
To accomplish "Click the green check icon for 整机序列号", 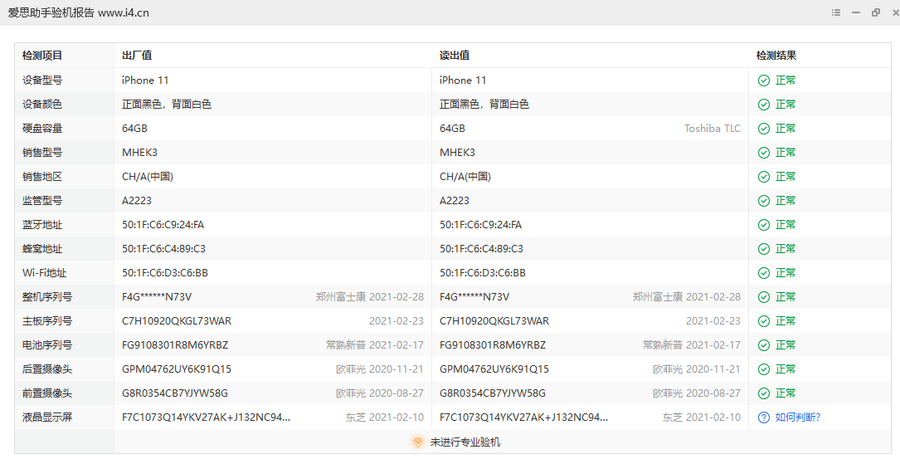I will click(764, 297).
